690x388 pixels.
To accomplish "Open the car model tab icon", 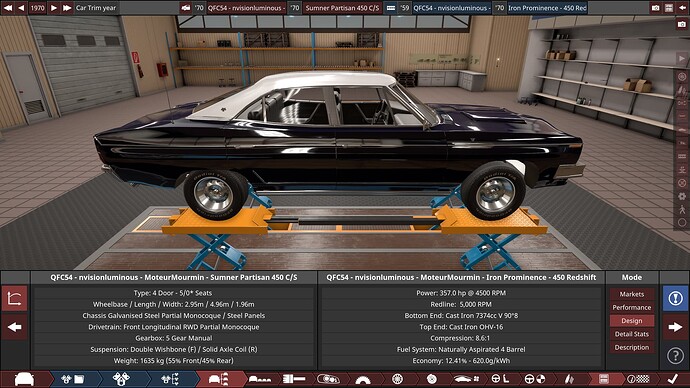I will coord(24,379).
